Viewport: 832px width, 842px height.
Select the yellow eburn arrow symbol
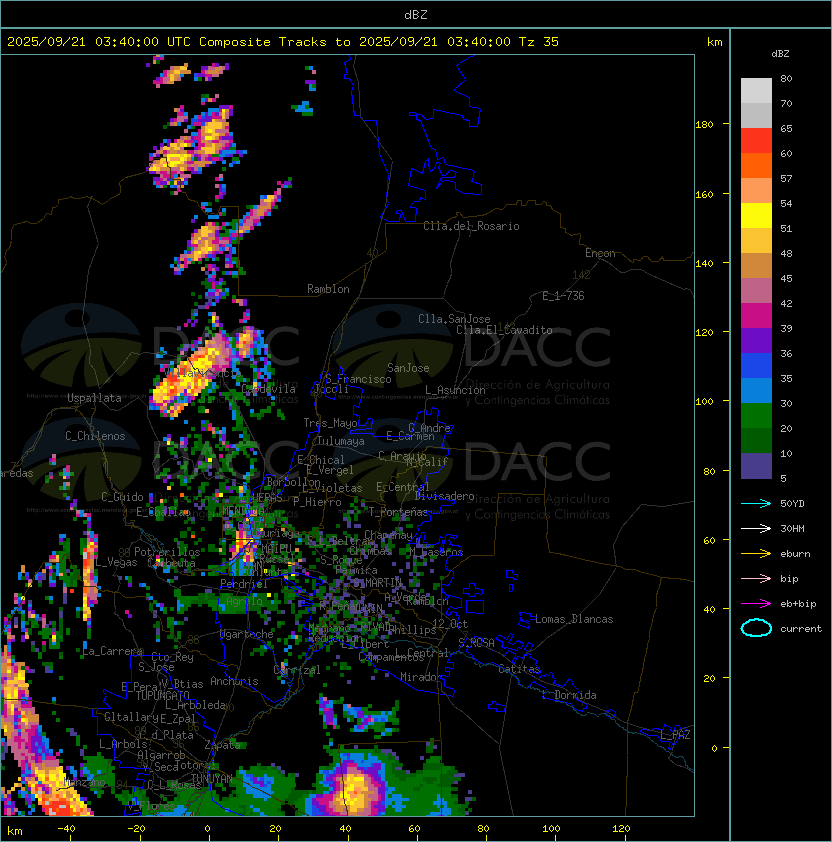[x=756, y=554]
